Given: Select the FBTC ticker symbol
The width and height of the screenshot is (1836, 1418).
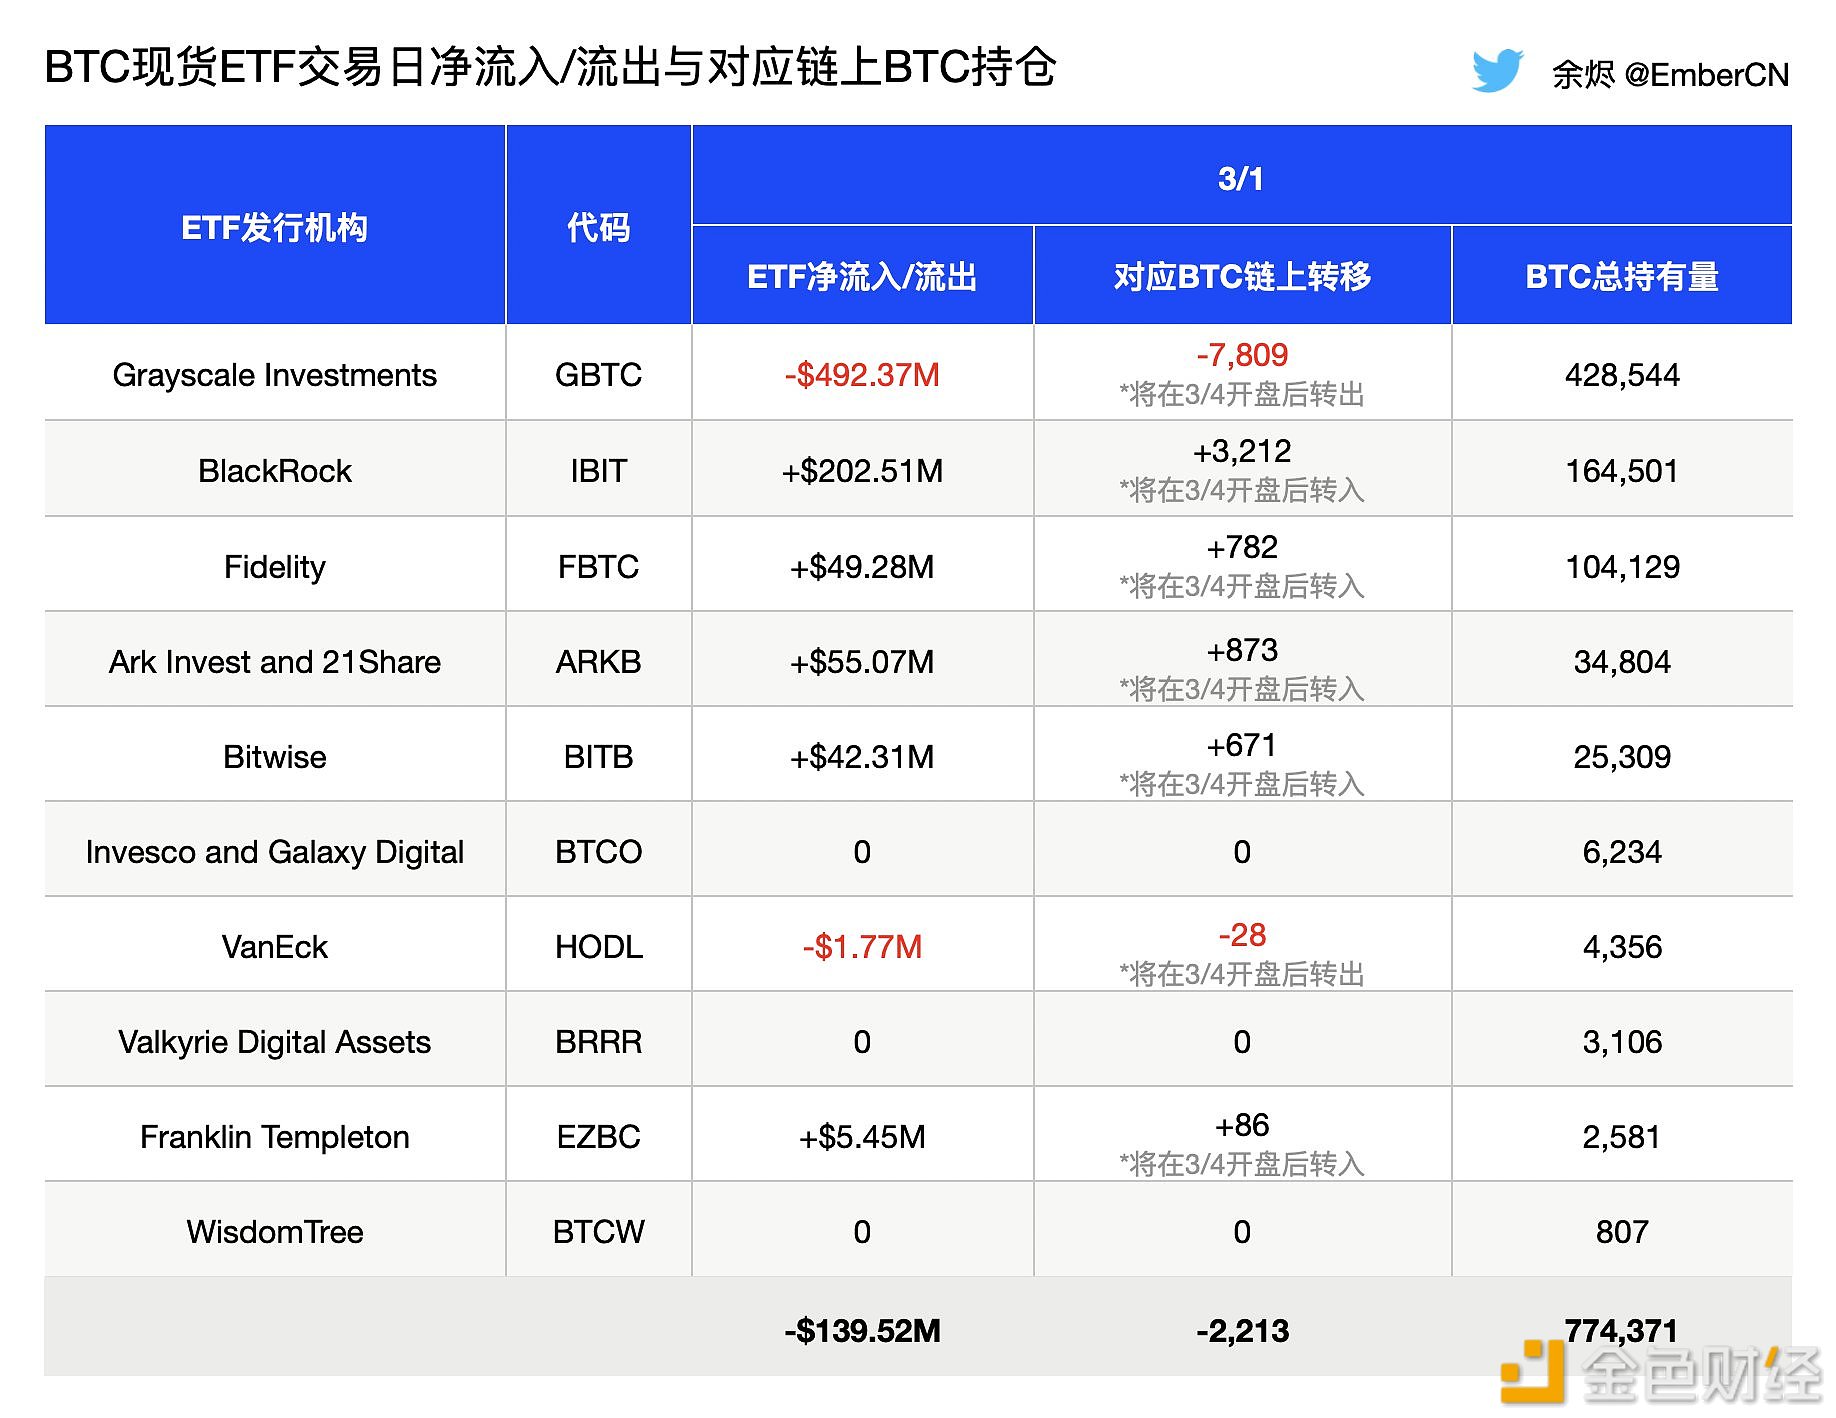Looking at the screenshot, I should (x=597, y=566).
